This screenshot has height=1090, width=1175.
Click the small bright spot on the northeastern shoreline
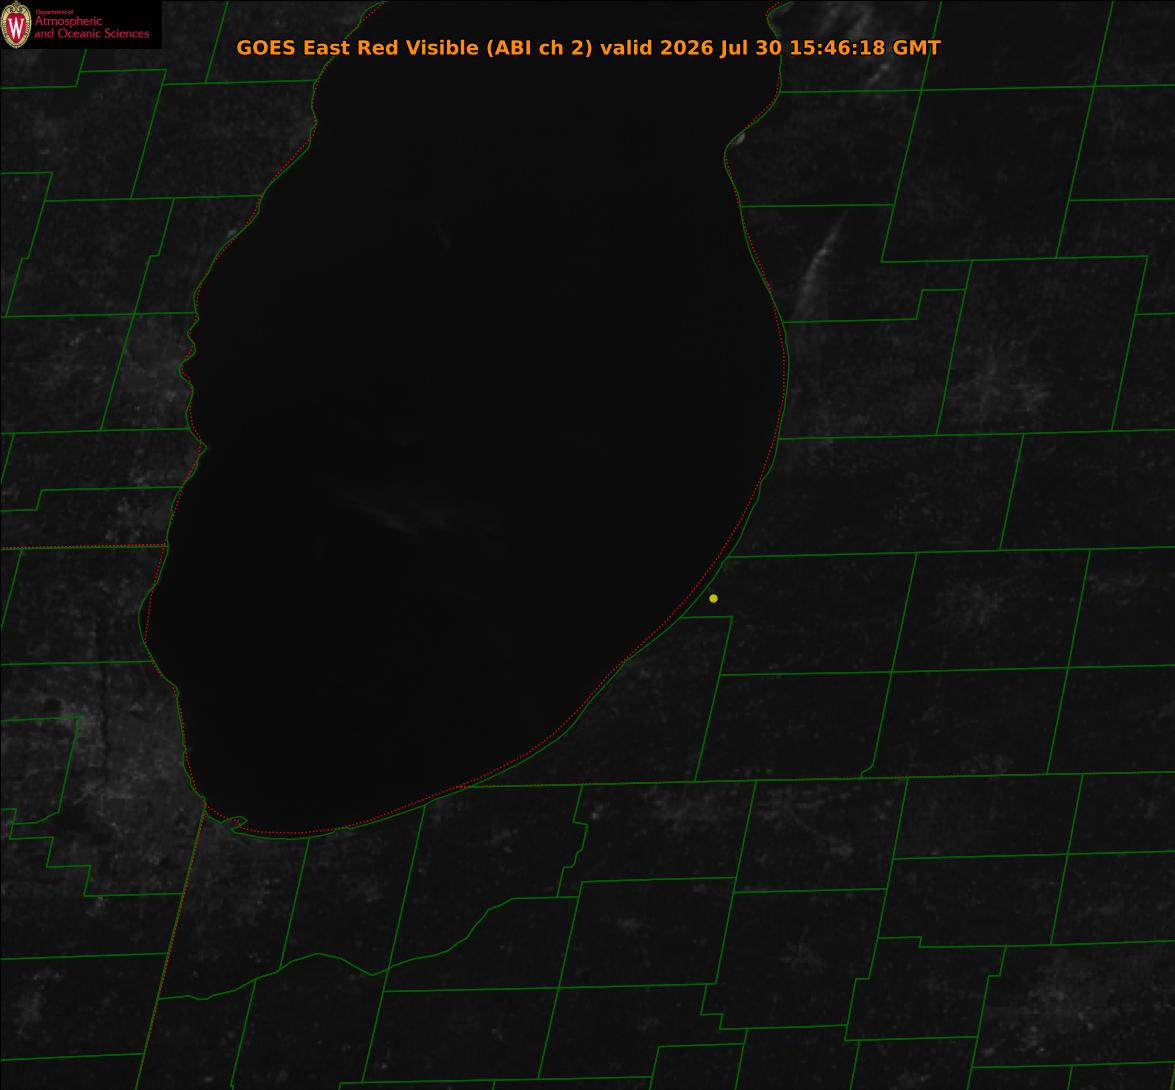(x=739, y=139)
